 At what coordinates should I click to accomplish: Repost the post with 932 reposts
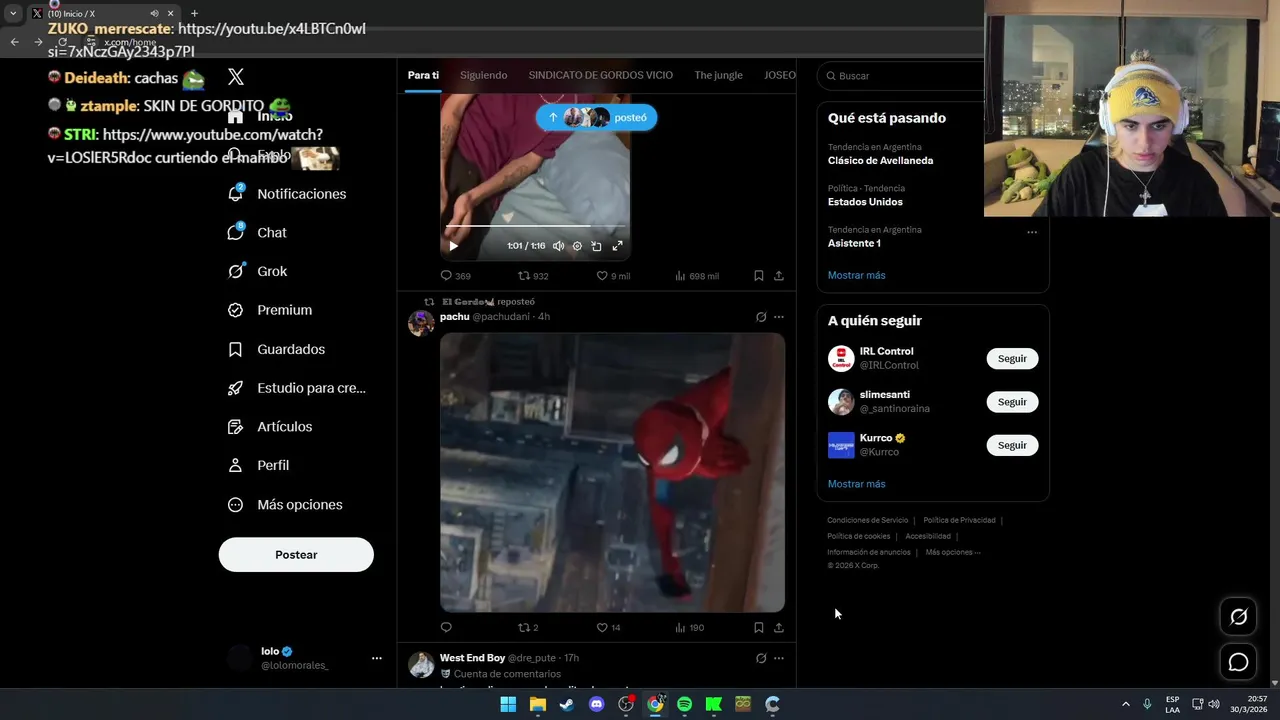tap(533, 276)
